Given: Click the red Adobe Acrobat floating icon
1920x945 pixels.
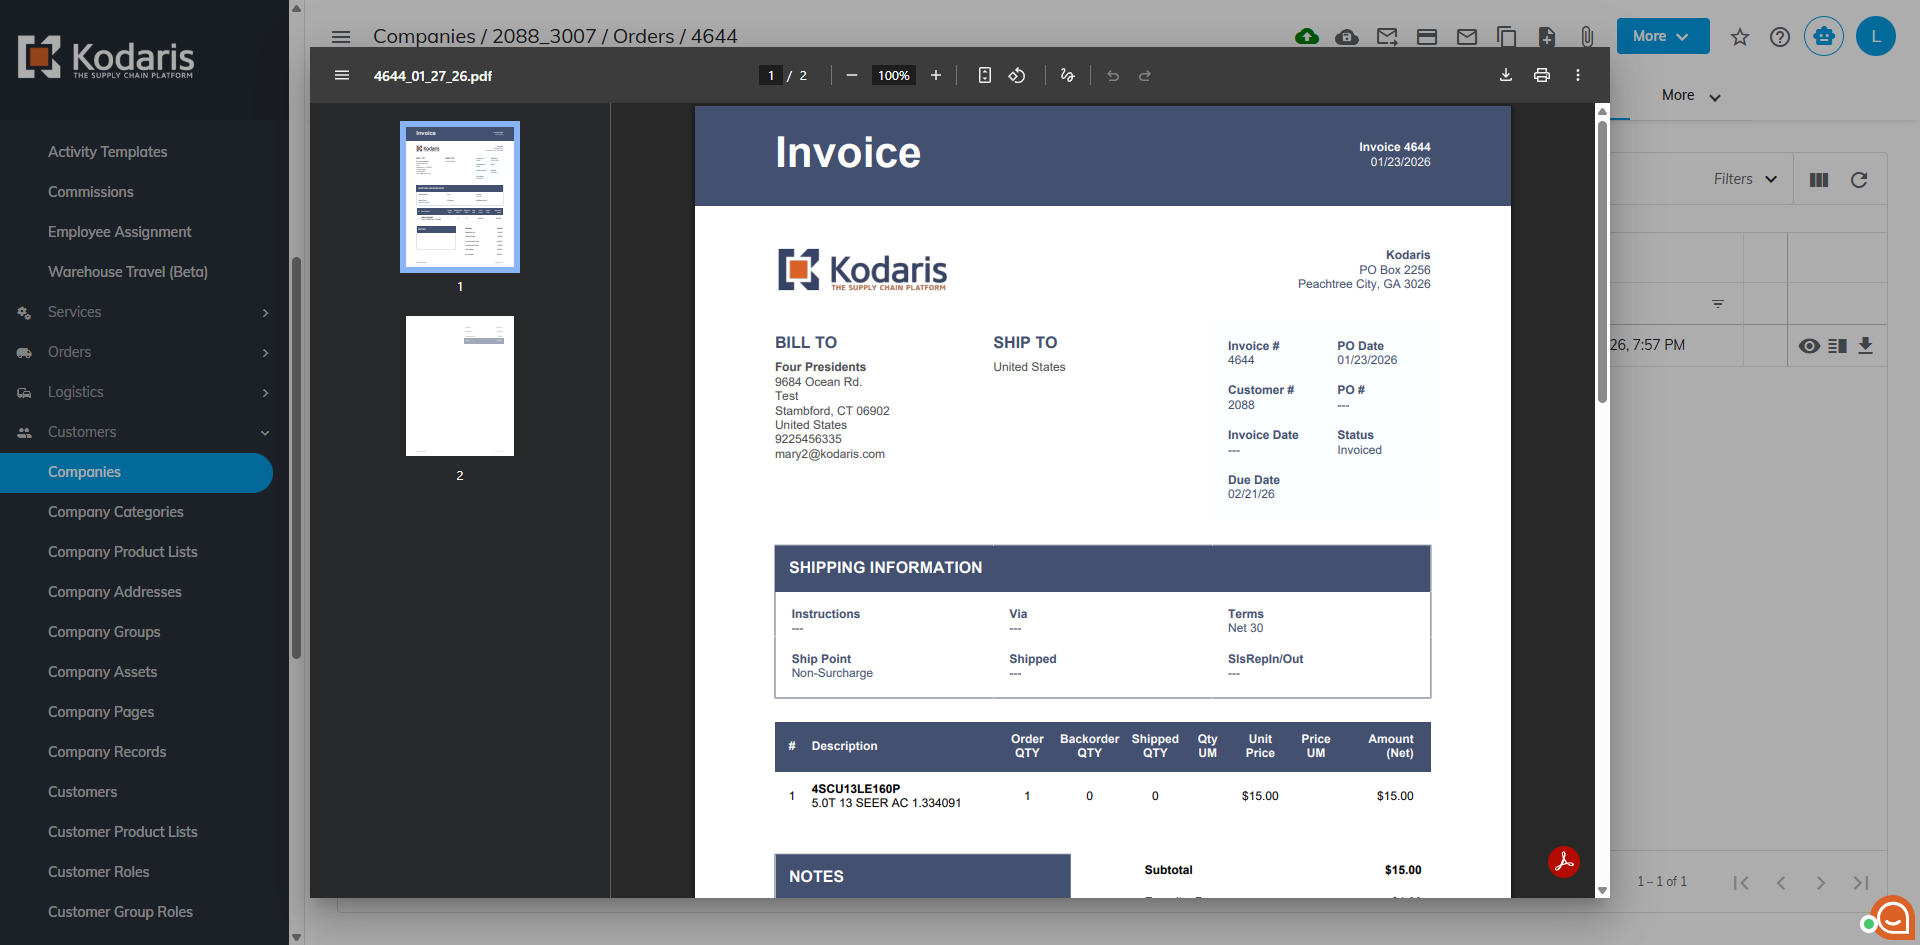Looking at the screenshot, I should pos(1564,861).
